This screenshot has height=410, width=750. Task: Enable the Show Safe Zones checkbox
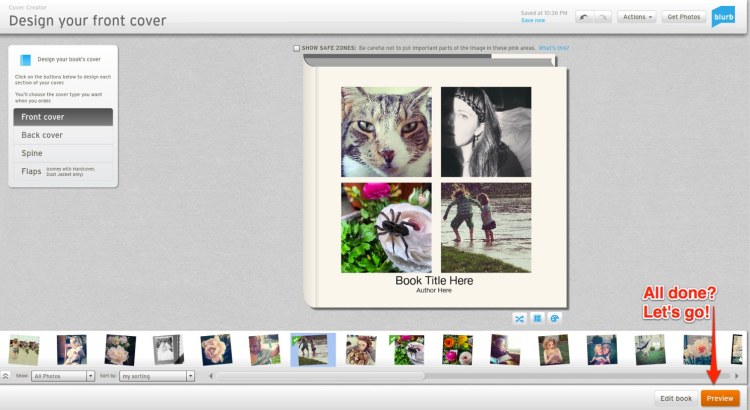297,48
